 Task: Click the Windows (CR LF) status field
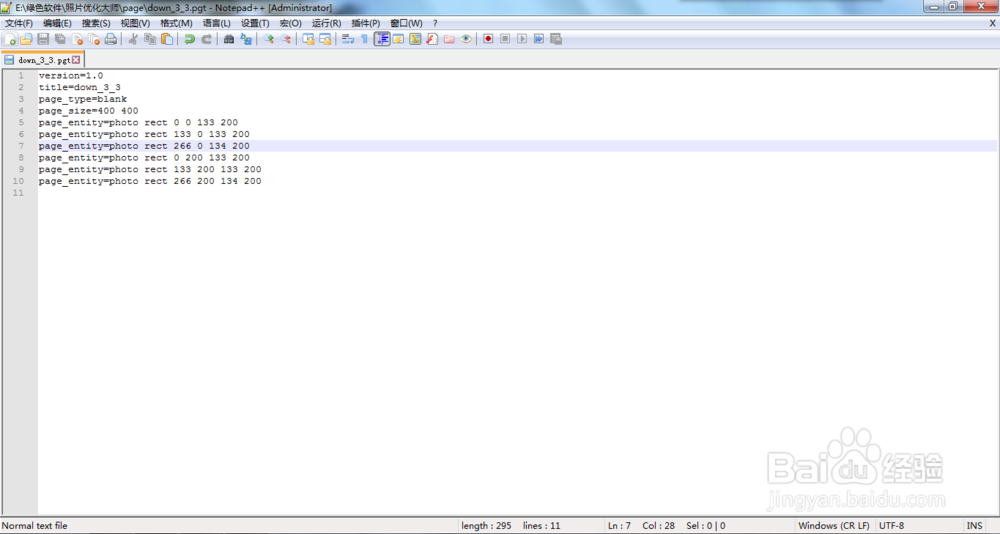[x=834, y=526]
